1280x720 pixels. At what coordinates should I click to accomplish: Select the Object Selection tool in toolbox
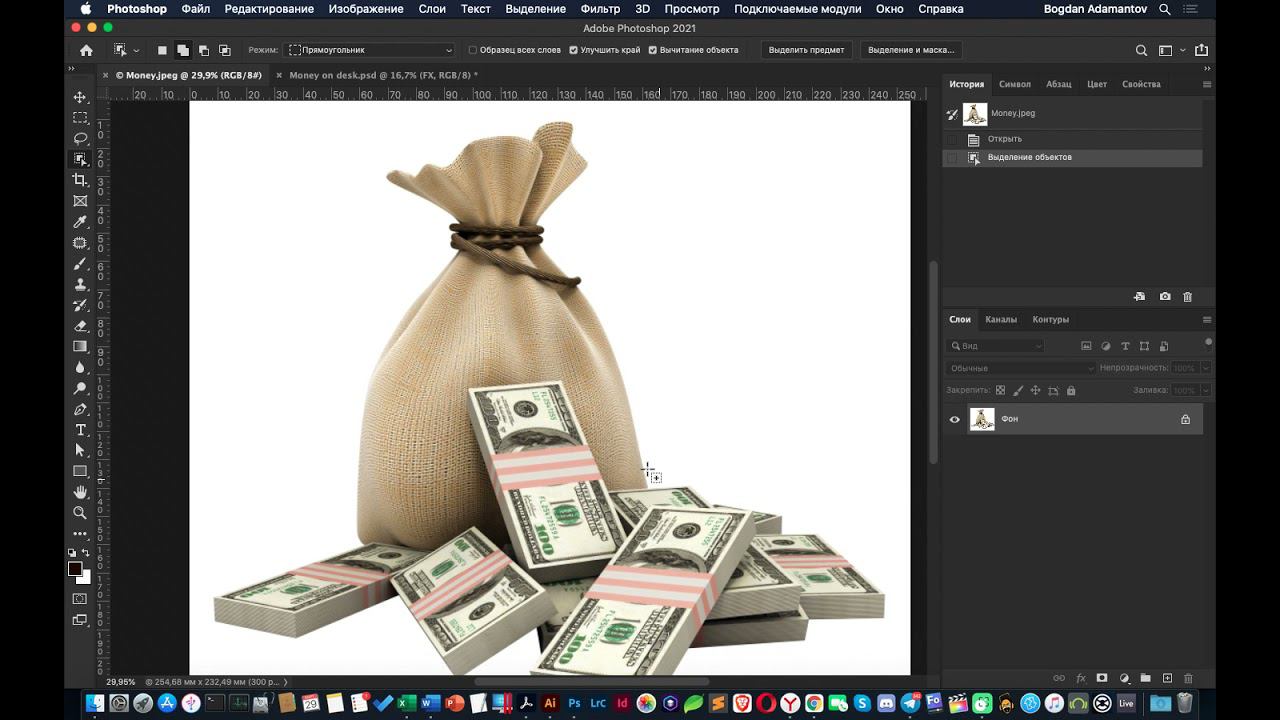pos(80,159)
